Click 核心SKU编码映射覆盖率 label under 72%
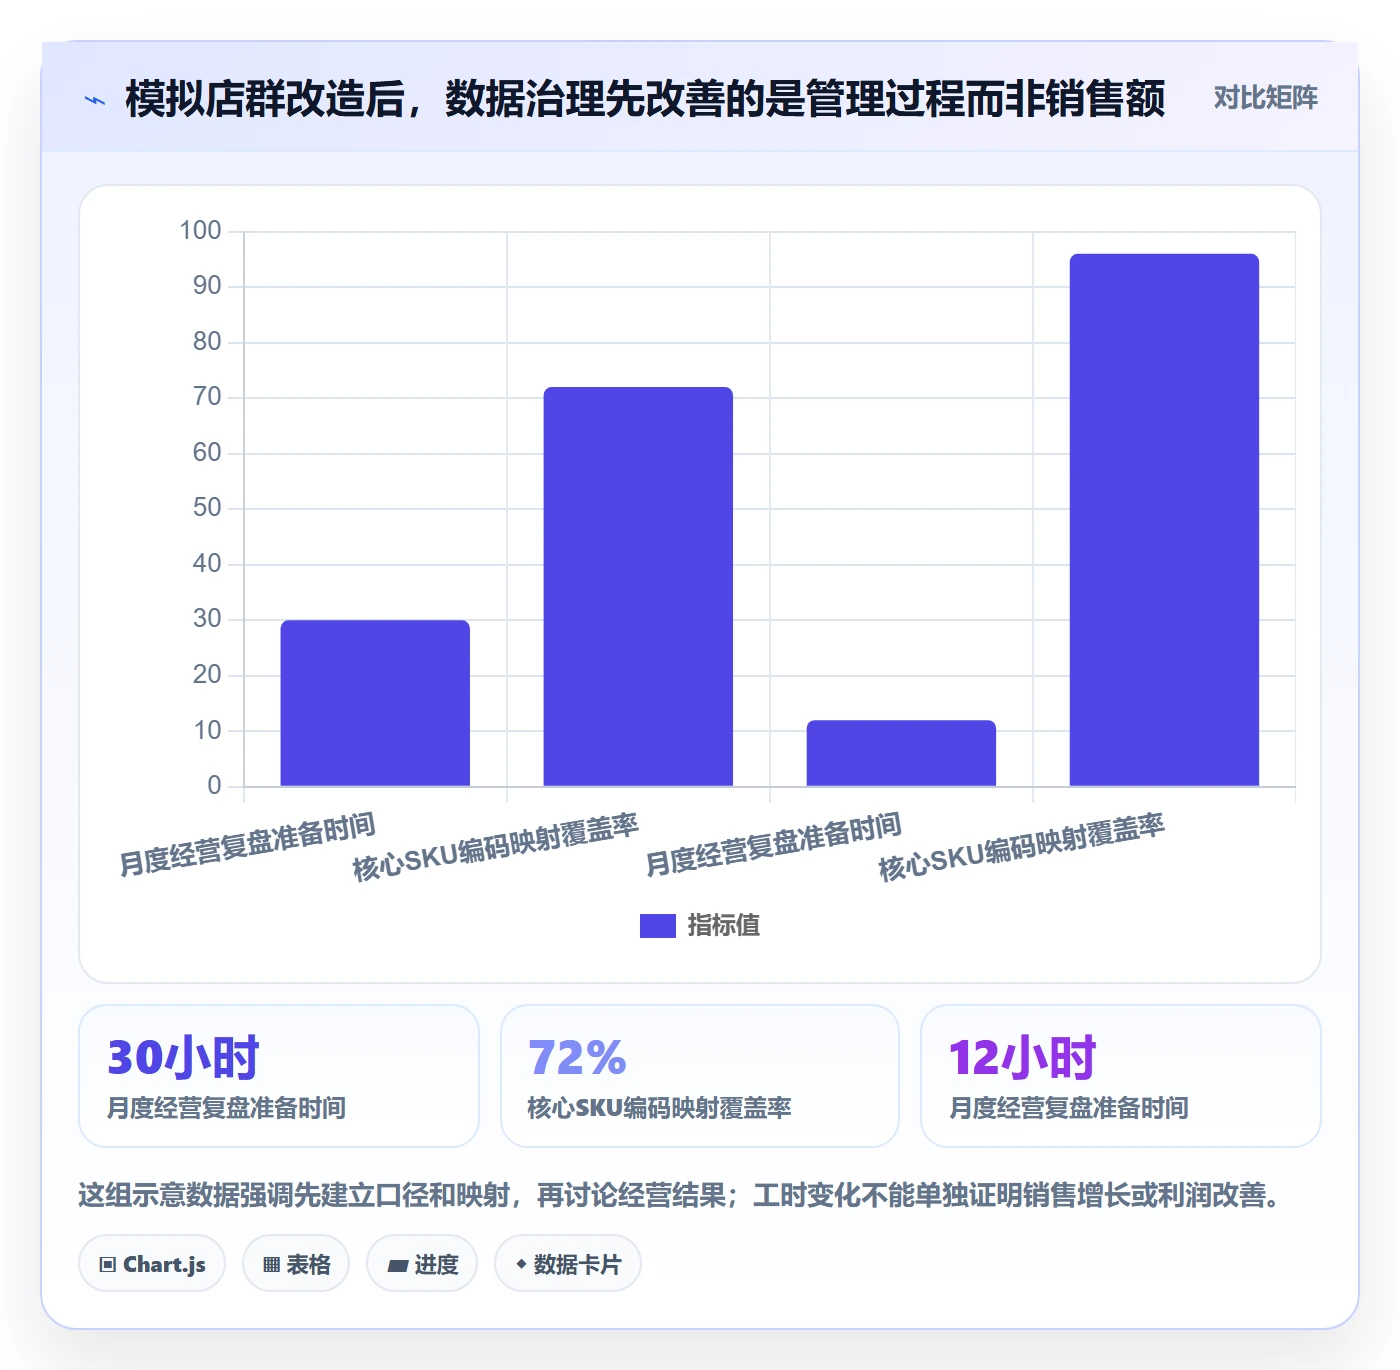Viewport: 1400px width, 1370px height. [x=659, y=1108]
